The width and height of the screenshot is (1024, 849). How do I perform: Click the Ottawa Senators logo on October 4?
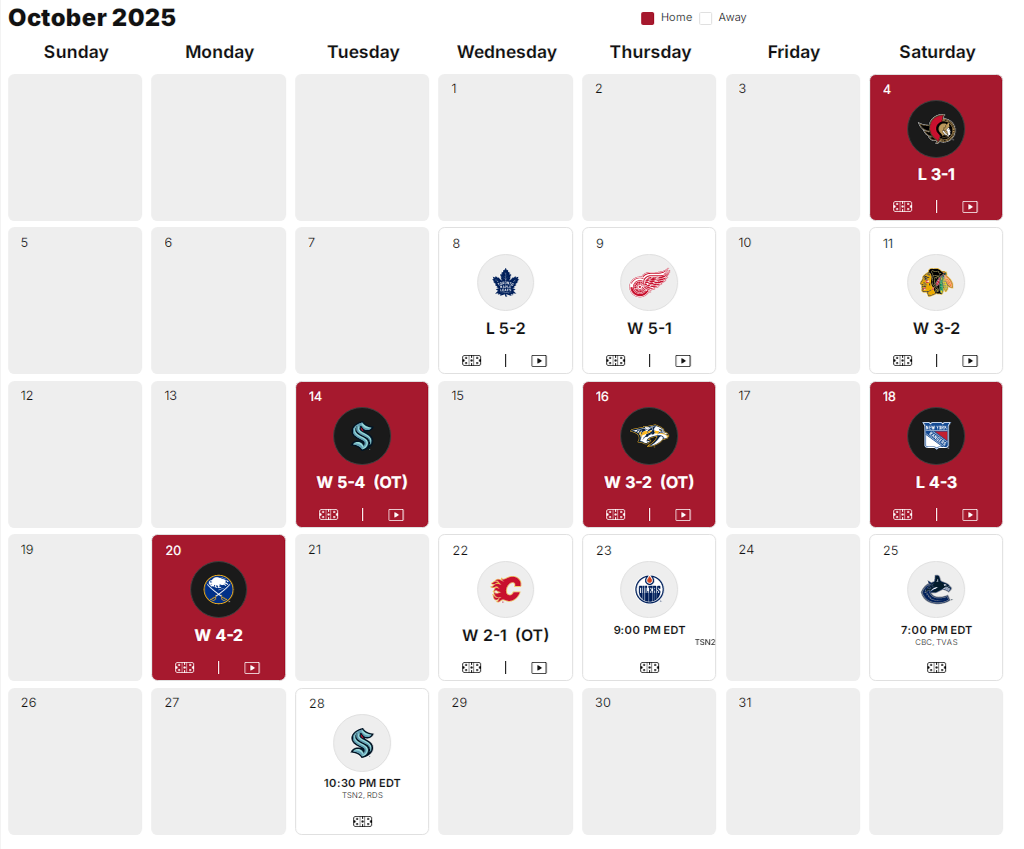pos(936,128)
